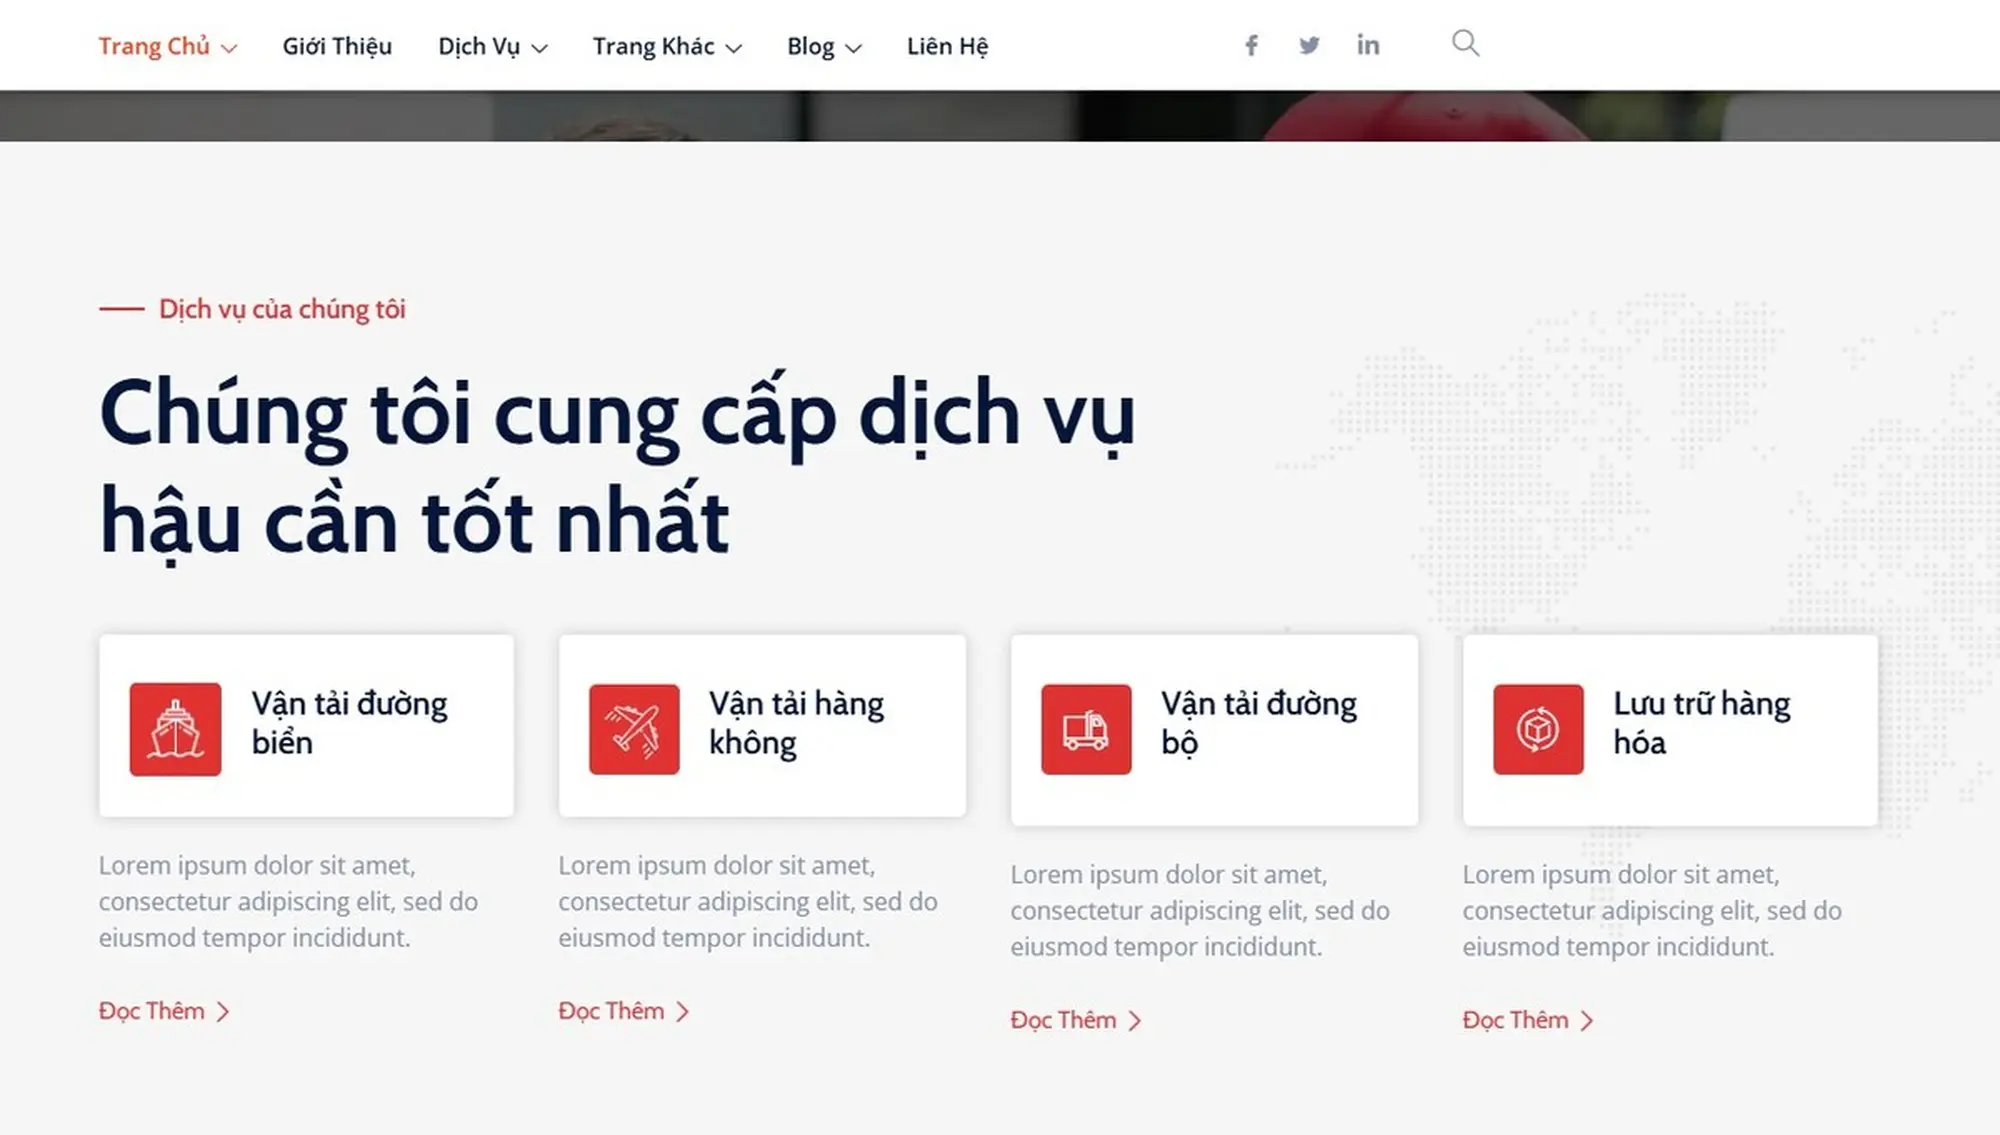
Task: Click the LinkedIn icon in header
Action: tap(1368, 45)
